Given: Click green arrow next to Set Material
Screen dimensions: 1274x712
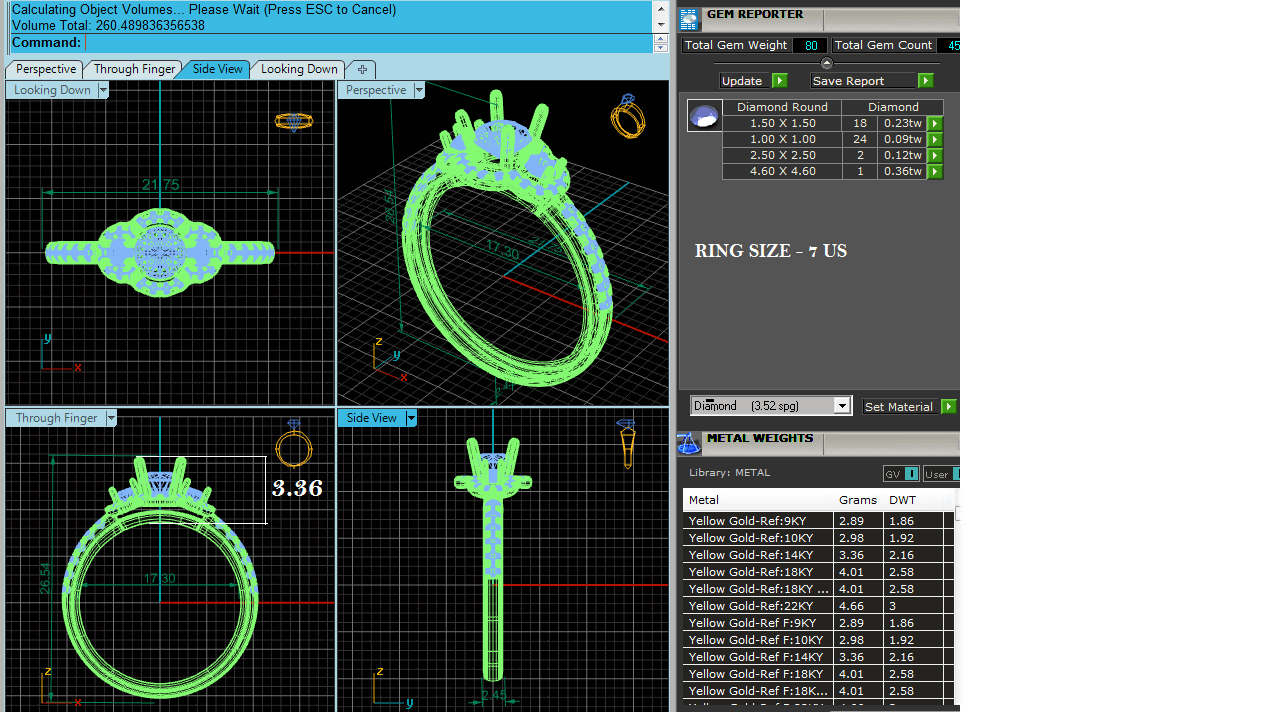Looking at the screenshot, I should coord(948,407).
